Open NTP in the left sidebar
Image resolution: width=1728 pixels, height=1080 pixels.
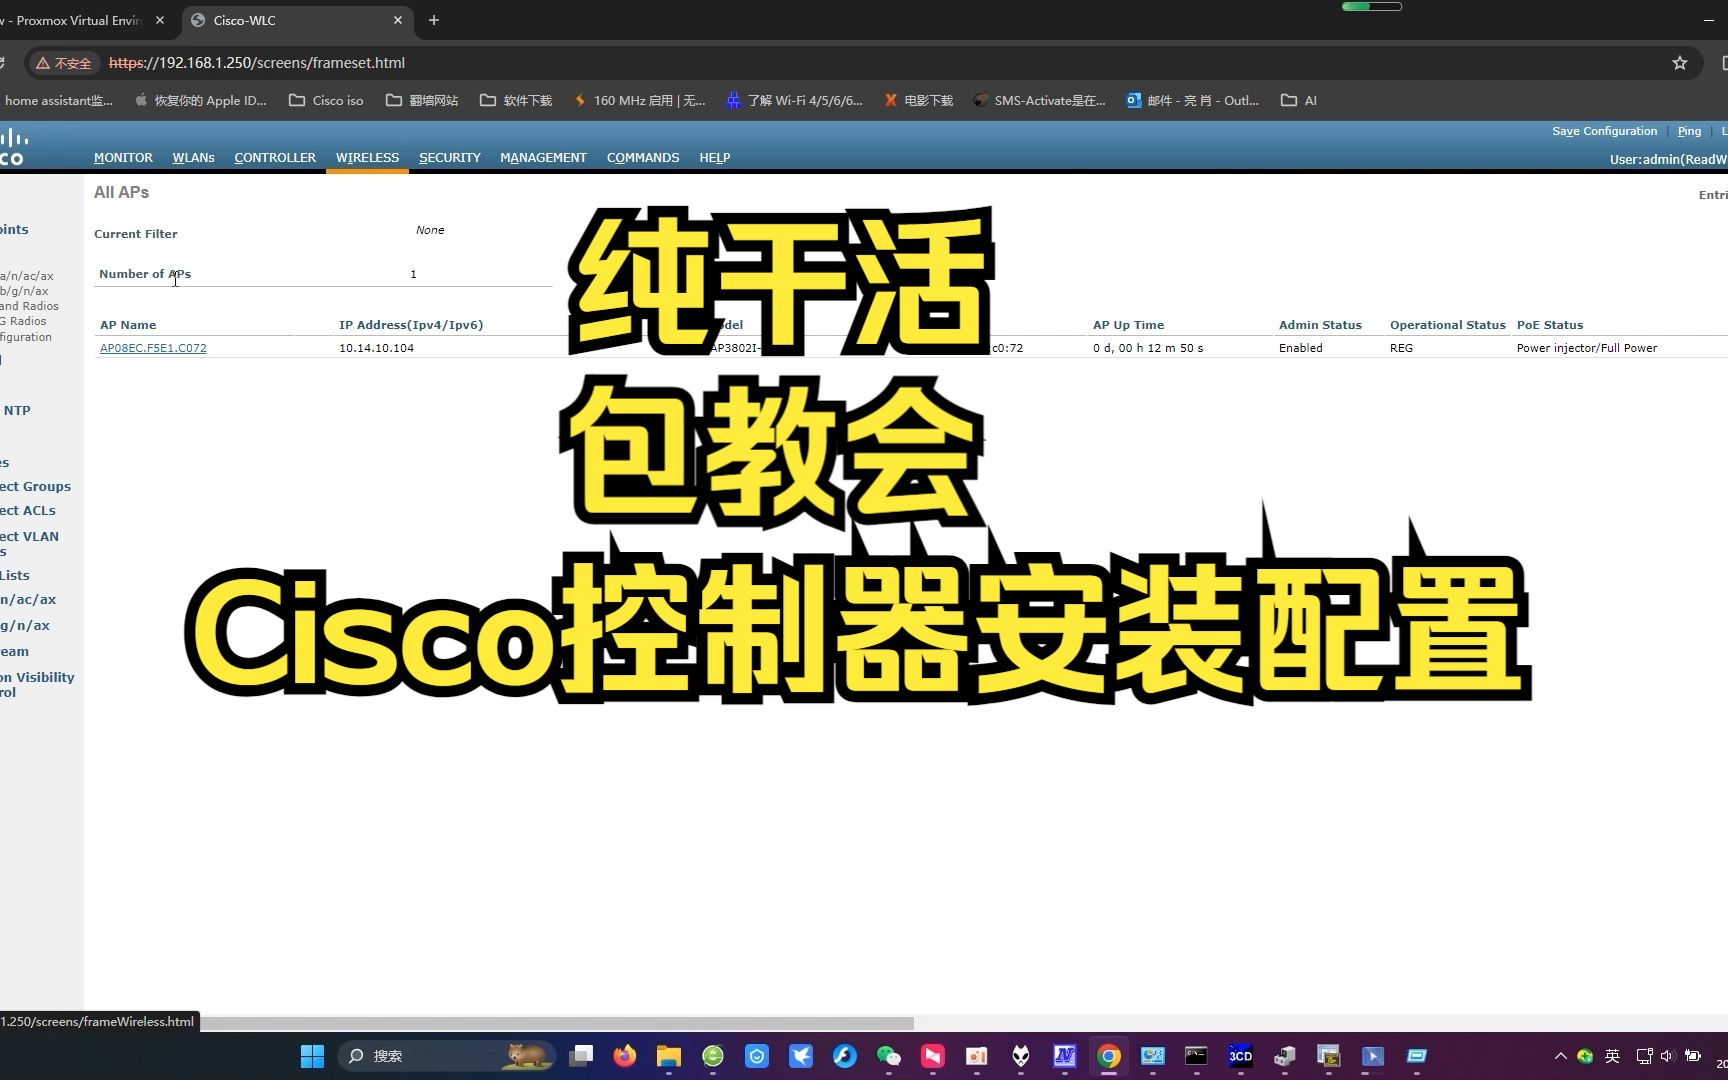click(x=16, y=411)
